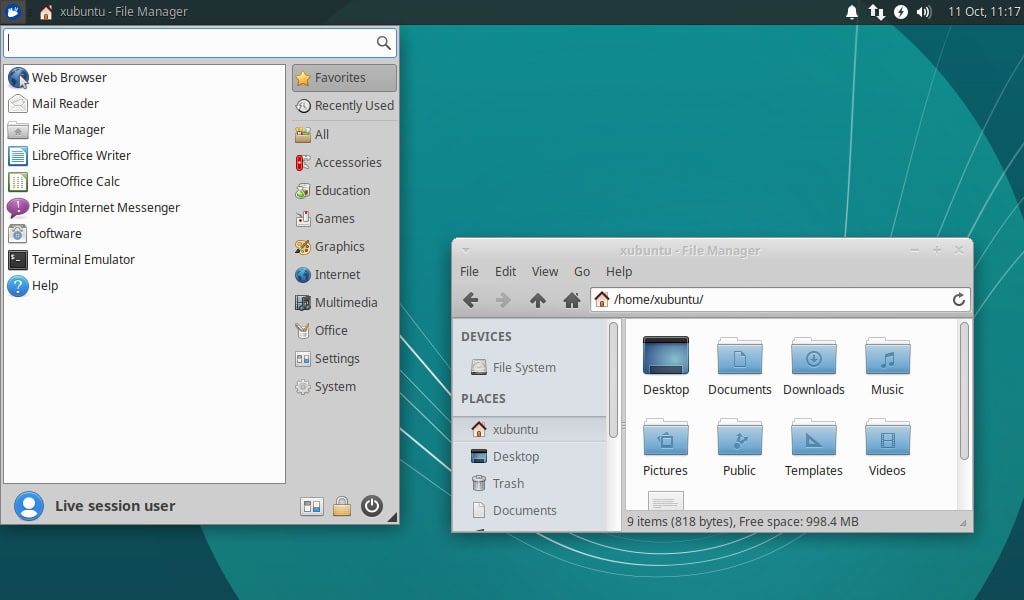
Task: Click the notification bell in the system tray
Action: pyautogui.click(x=852, y=12)
